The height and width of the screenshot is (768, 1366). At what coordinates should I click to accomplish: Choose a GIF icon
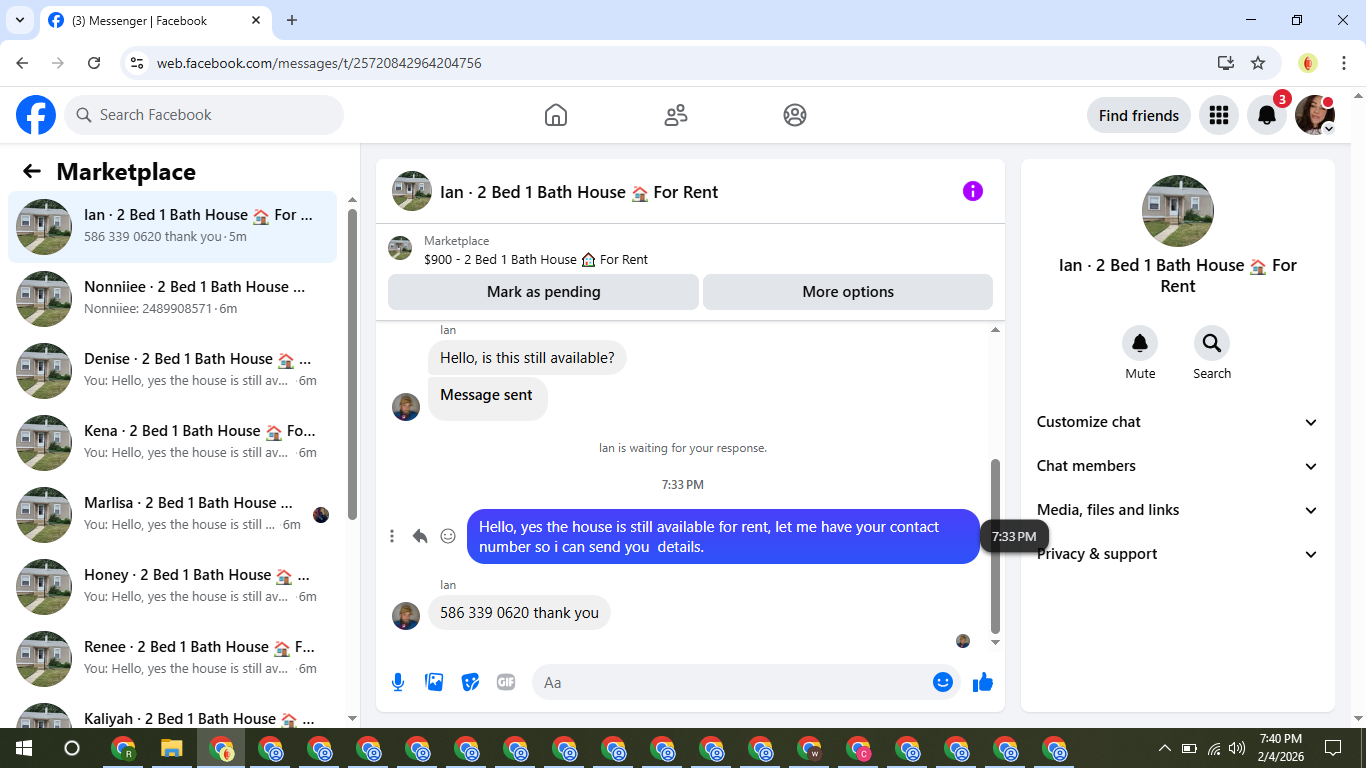(506, 682)
